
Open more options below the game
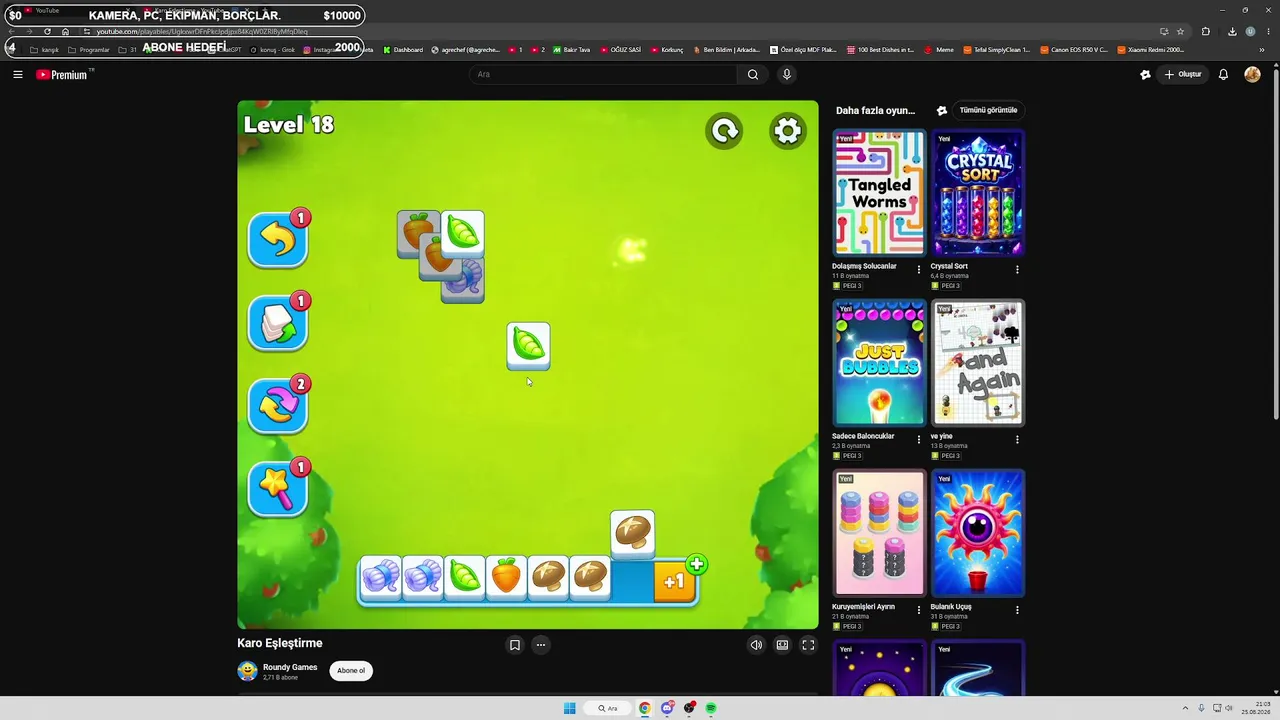[x=541, y=645]
